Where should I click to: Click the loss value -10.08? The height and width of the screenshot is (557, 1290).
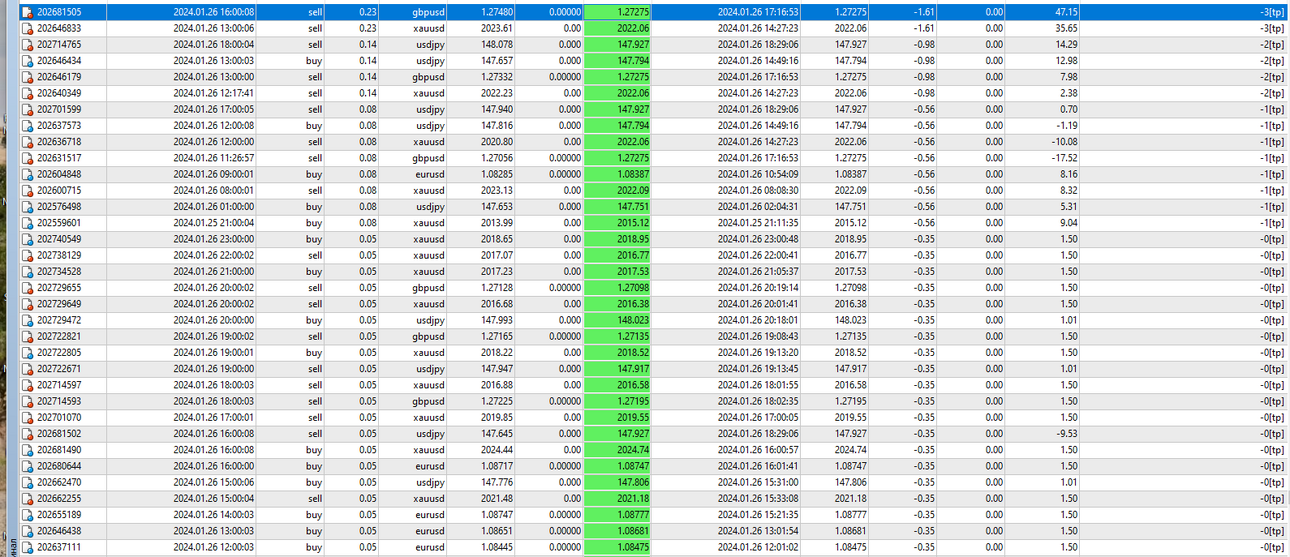pos(1065,142)
